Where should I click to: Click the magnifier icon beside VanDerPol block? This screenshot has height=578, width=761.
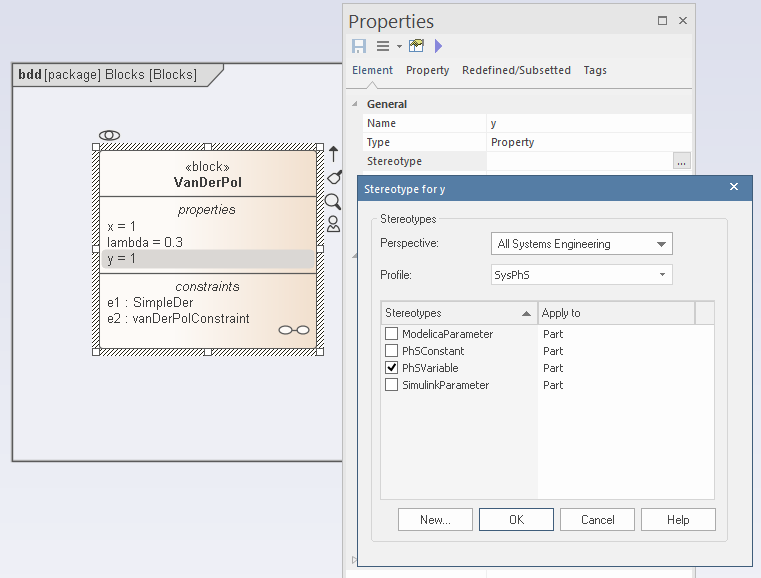pos(333,201)
